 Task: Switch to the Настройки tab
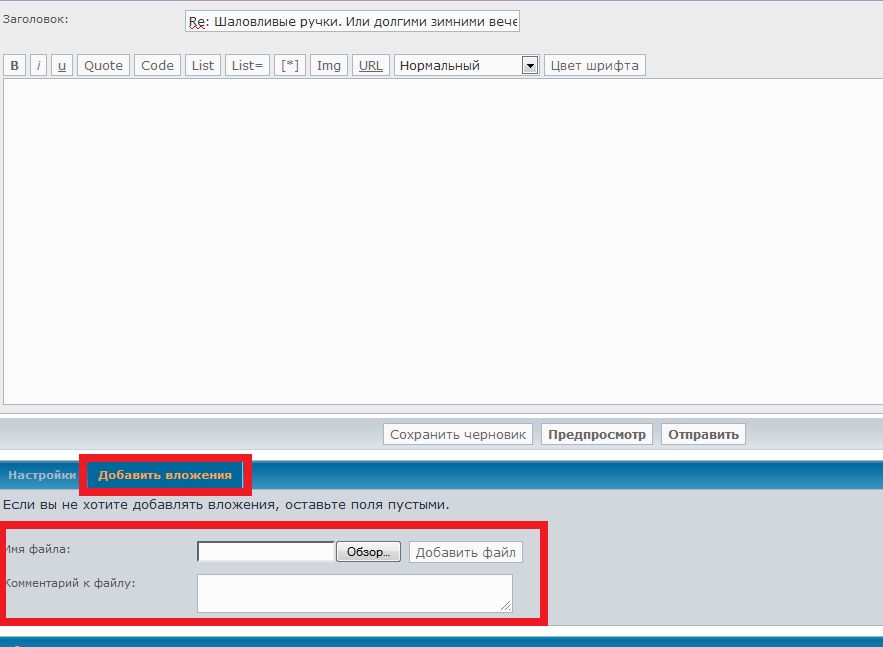[42, 475]
